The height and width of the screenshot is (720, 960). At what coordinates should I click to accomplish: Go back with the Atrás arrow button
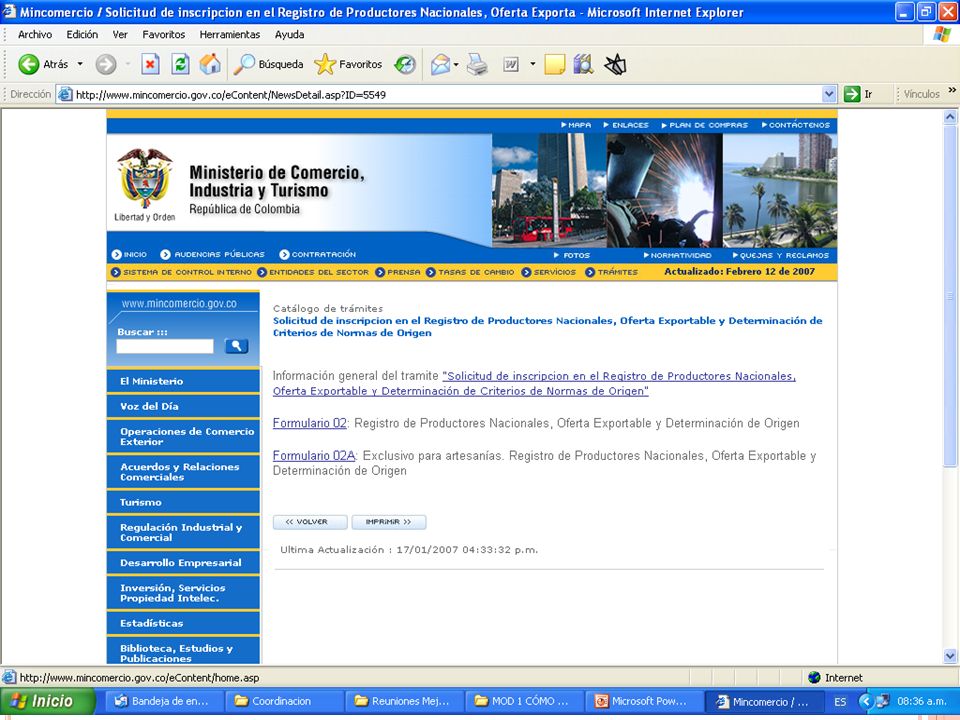43,64
